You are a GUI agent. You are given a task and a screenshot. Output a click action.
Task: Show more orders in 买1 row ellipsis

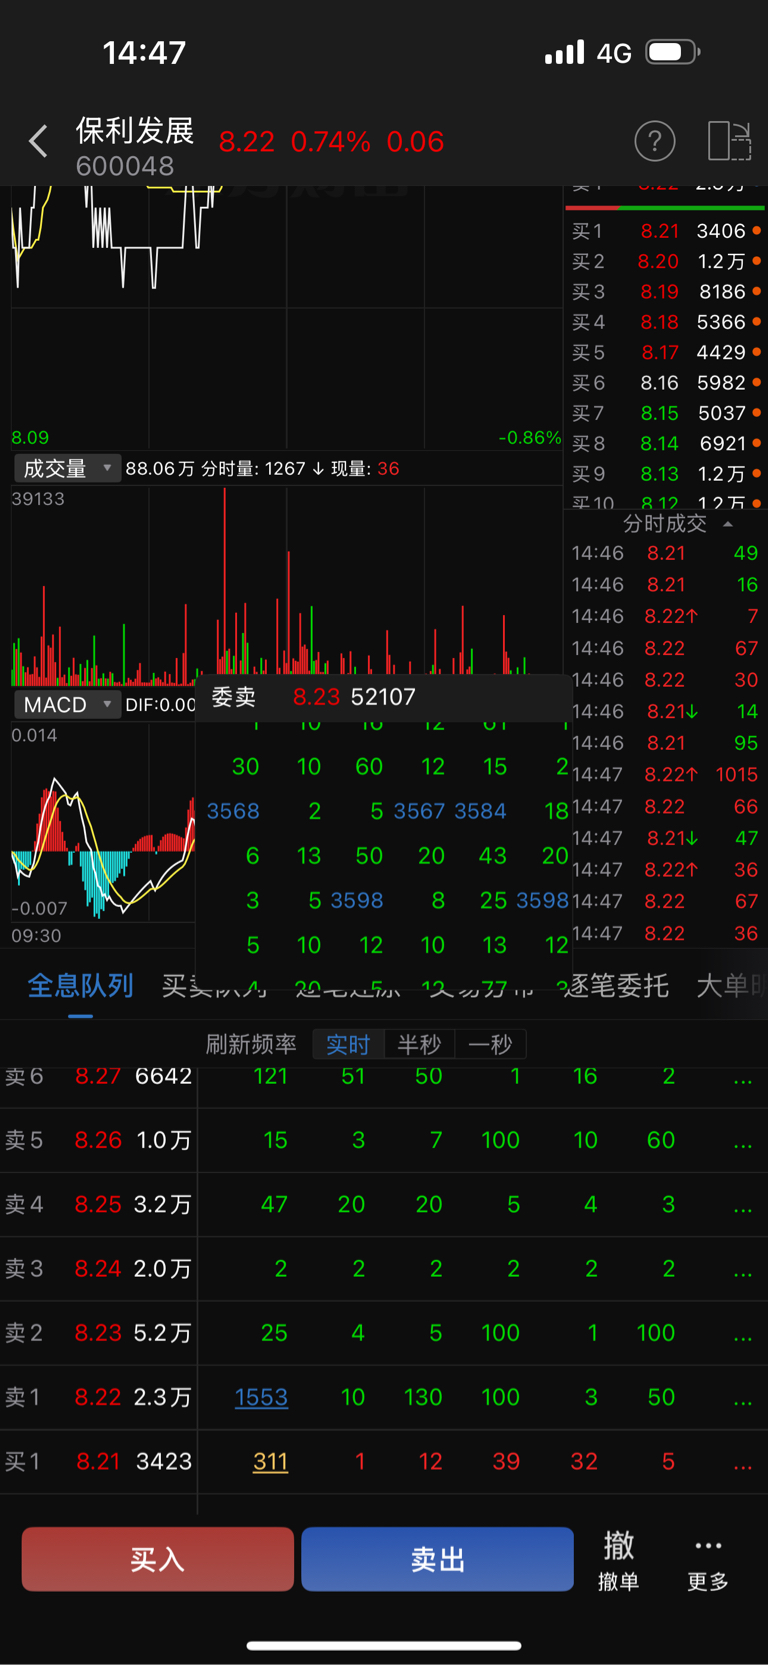742,1465
